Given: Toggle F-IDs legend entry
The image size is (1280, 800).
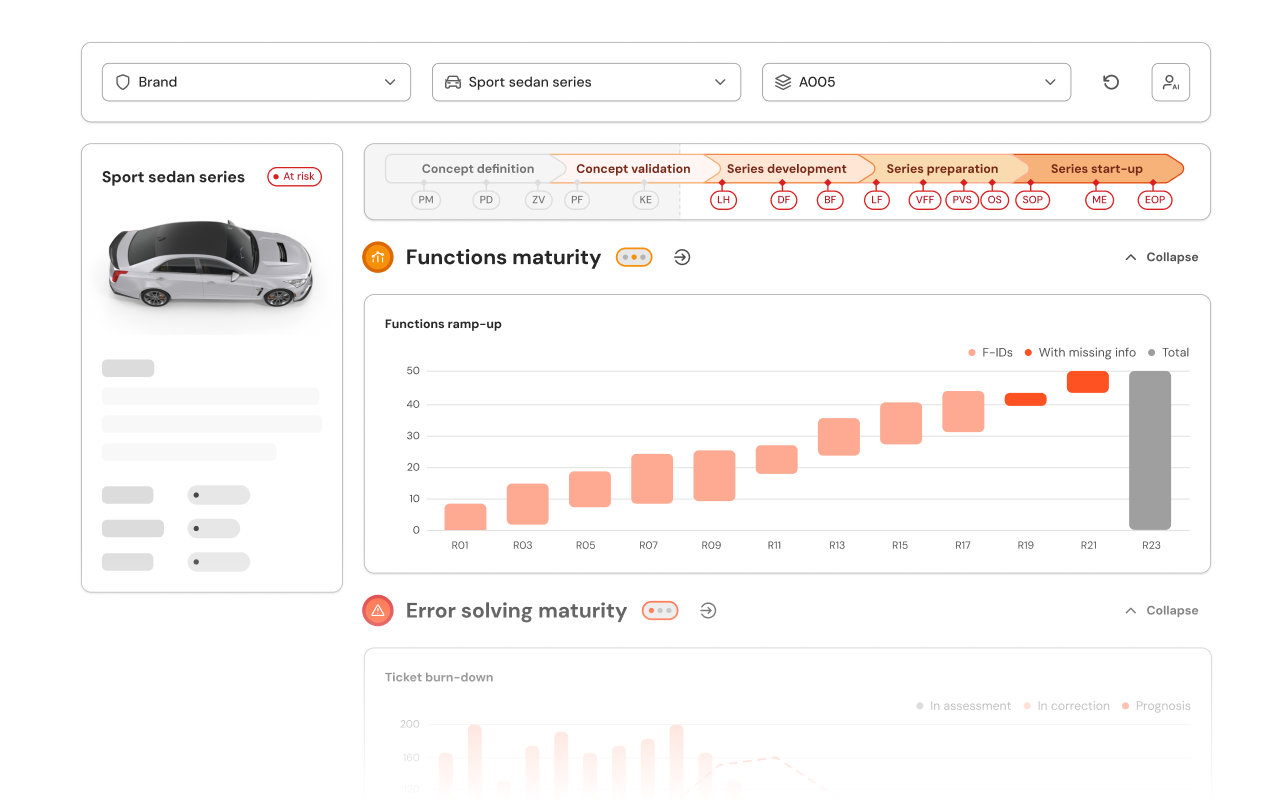Looking at the screenshot, I should click(x=990, y=352).
